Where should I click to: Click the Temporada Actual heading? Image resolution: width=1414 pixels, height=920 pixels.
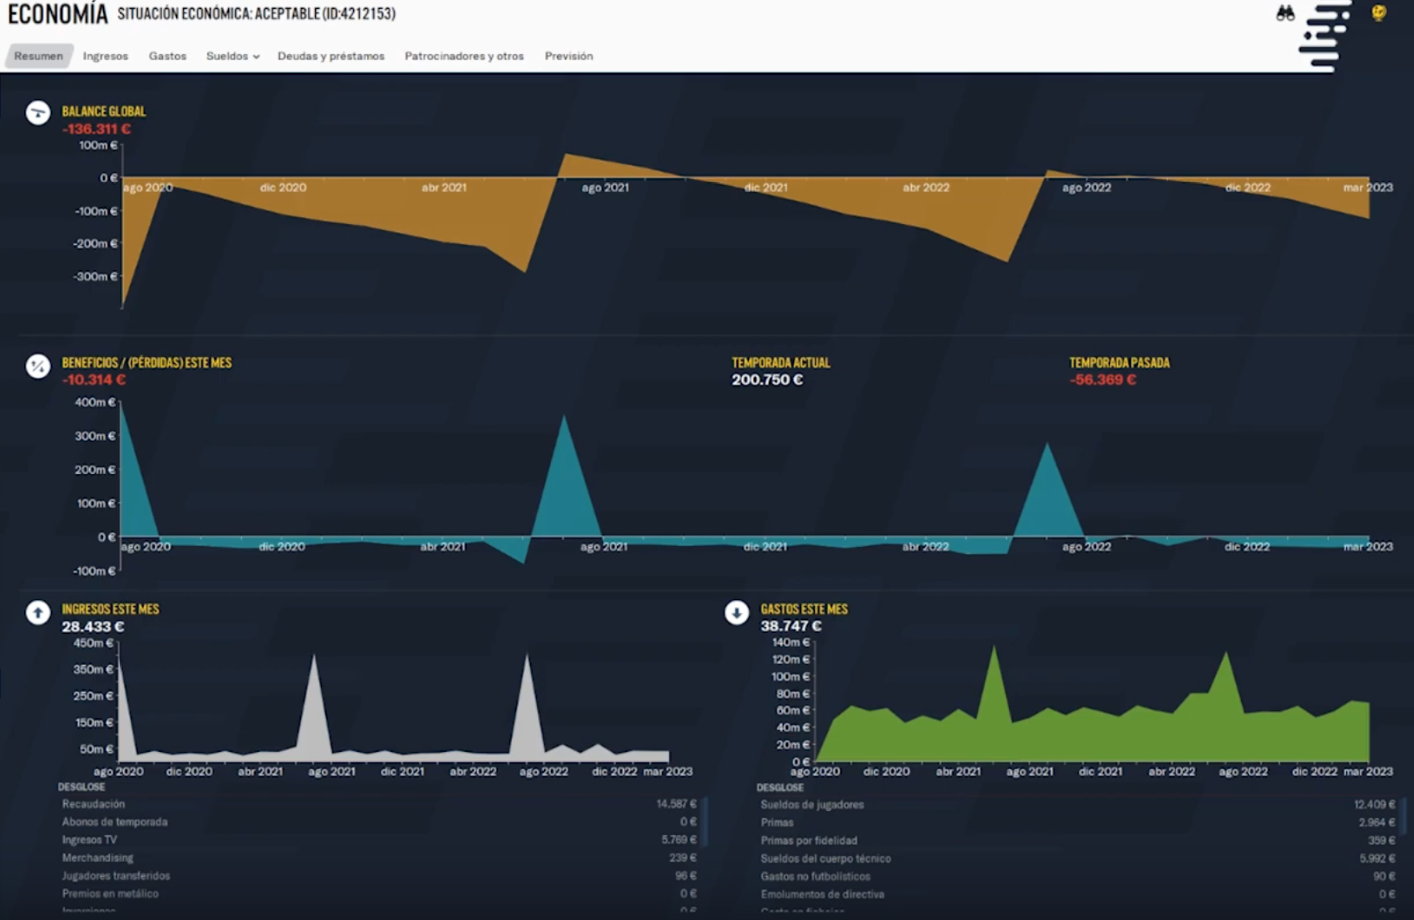781,363
